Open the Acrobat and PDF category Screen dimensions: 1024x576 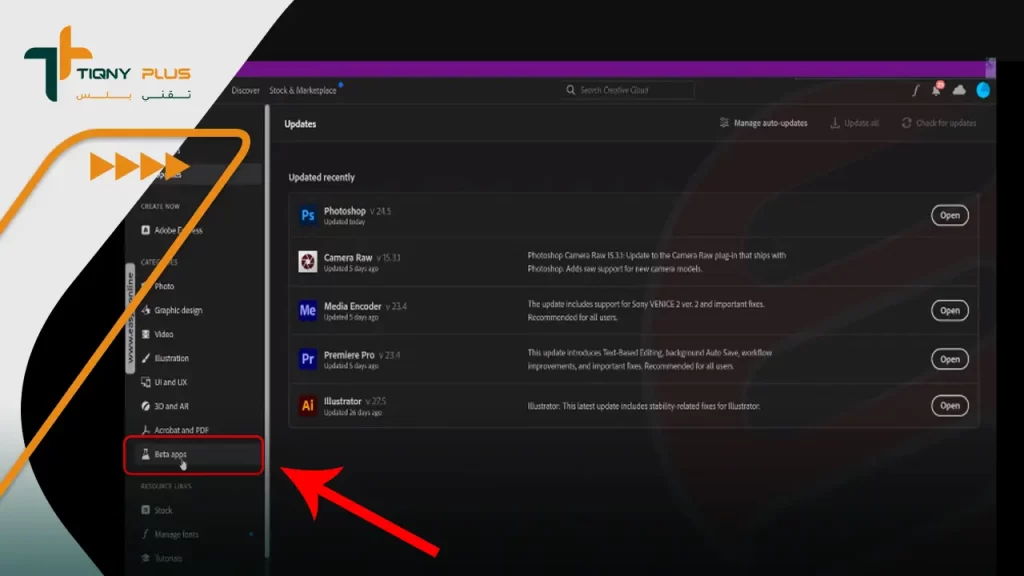180,430
